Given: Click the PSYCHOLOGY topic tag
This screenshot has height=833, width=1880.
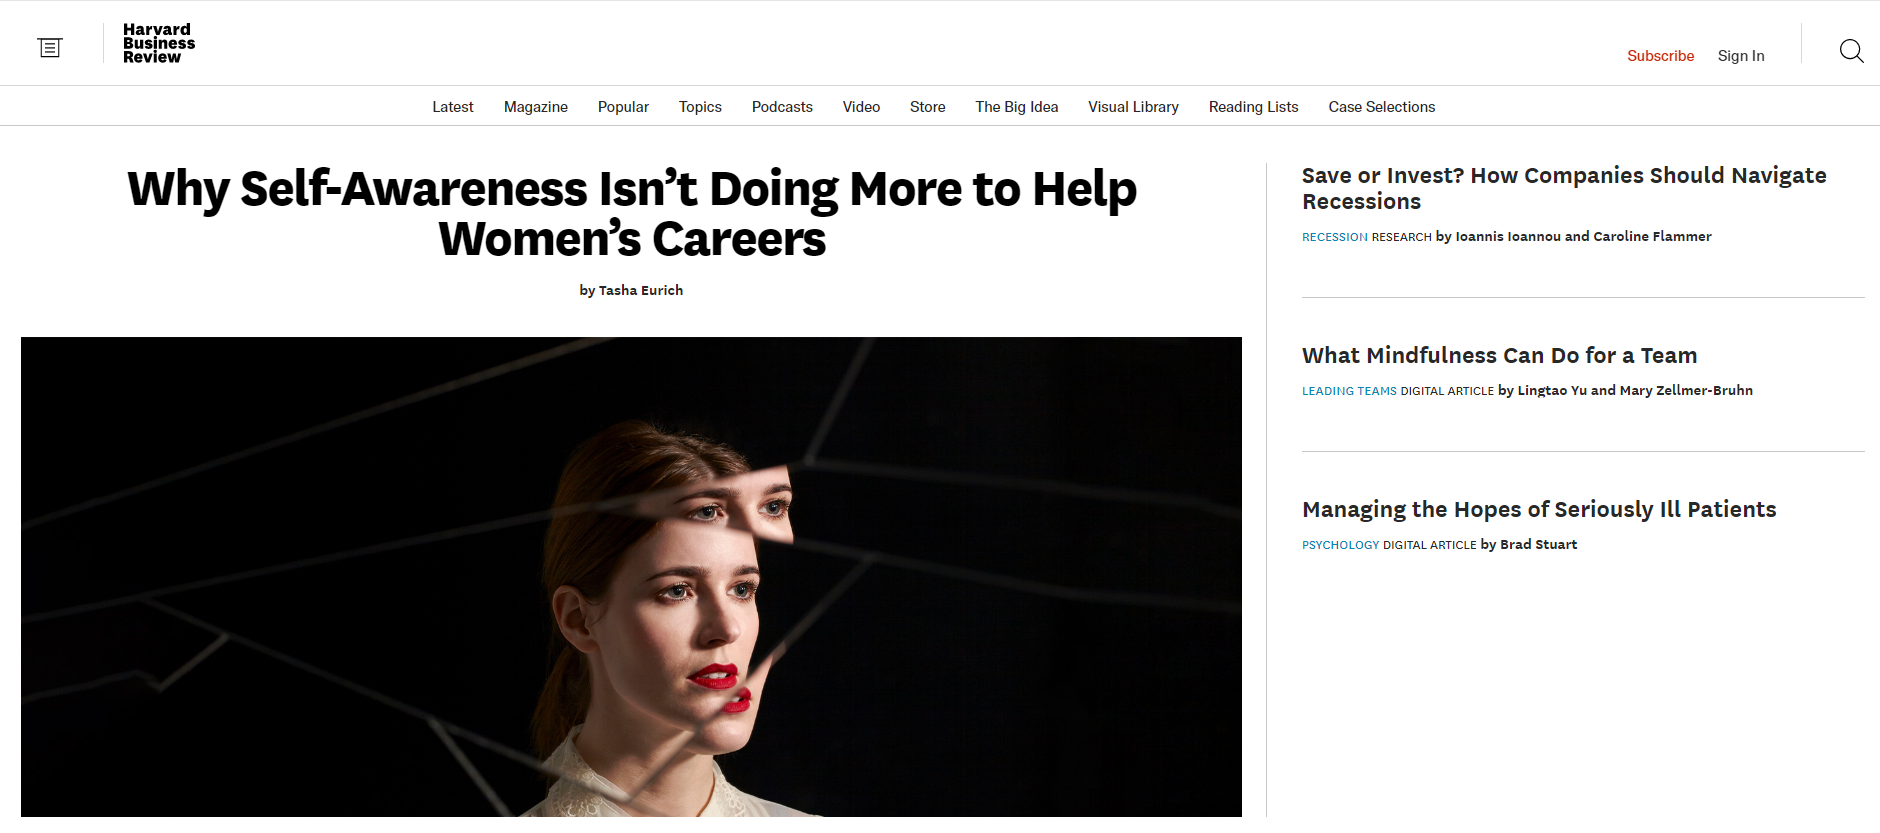Looking at the screenshot, I should 1340,545.
